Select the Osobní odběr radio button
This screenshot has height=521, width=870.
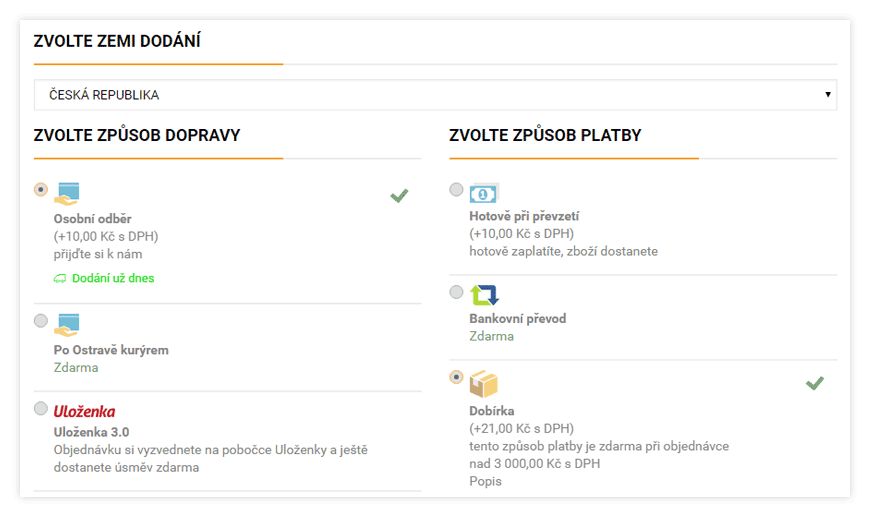point(41,189)
